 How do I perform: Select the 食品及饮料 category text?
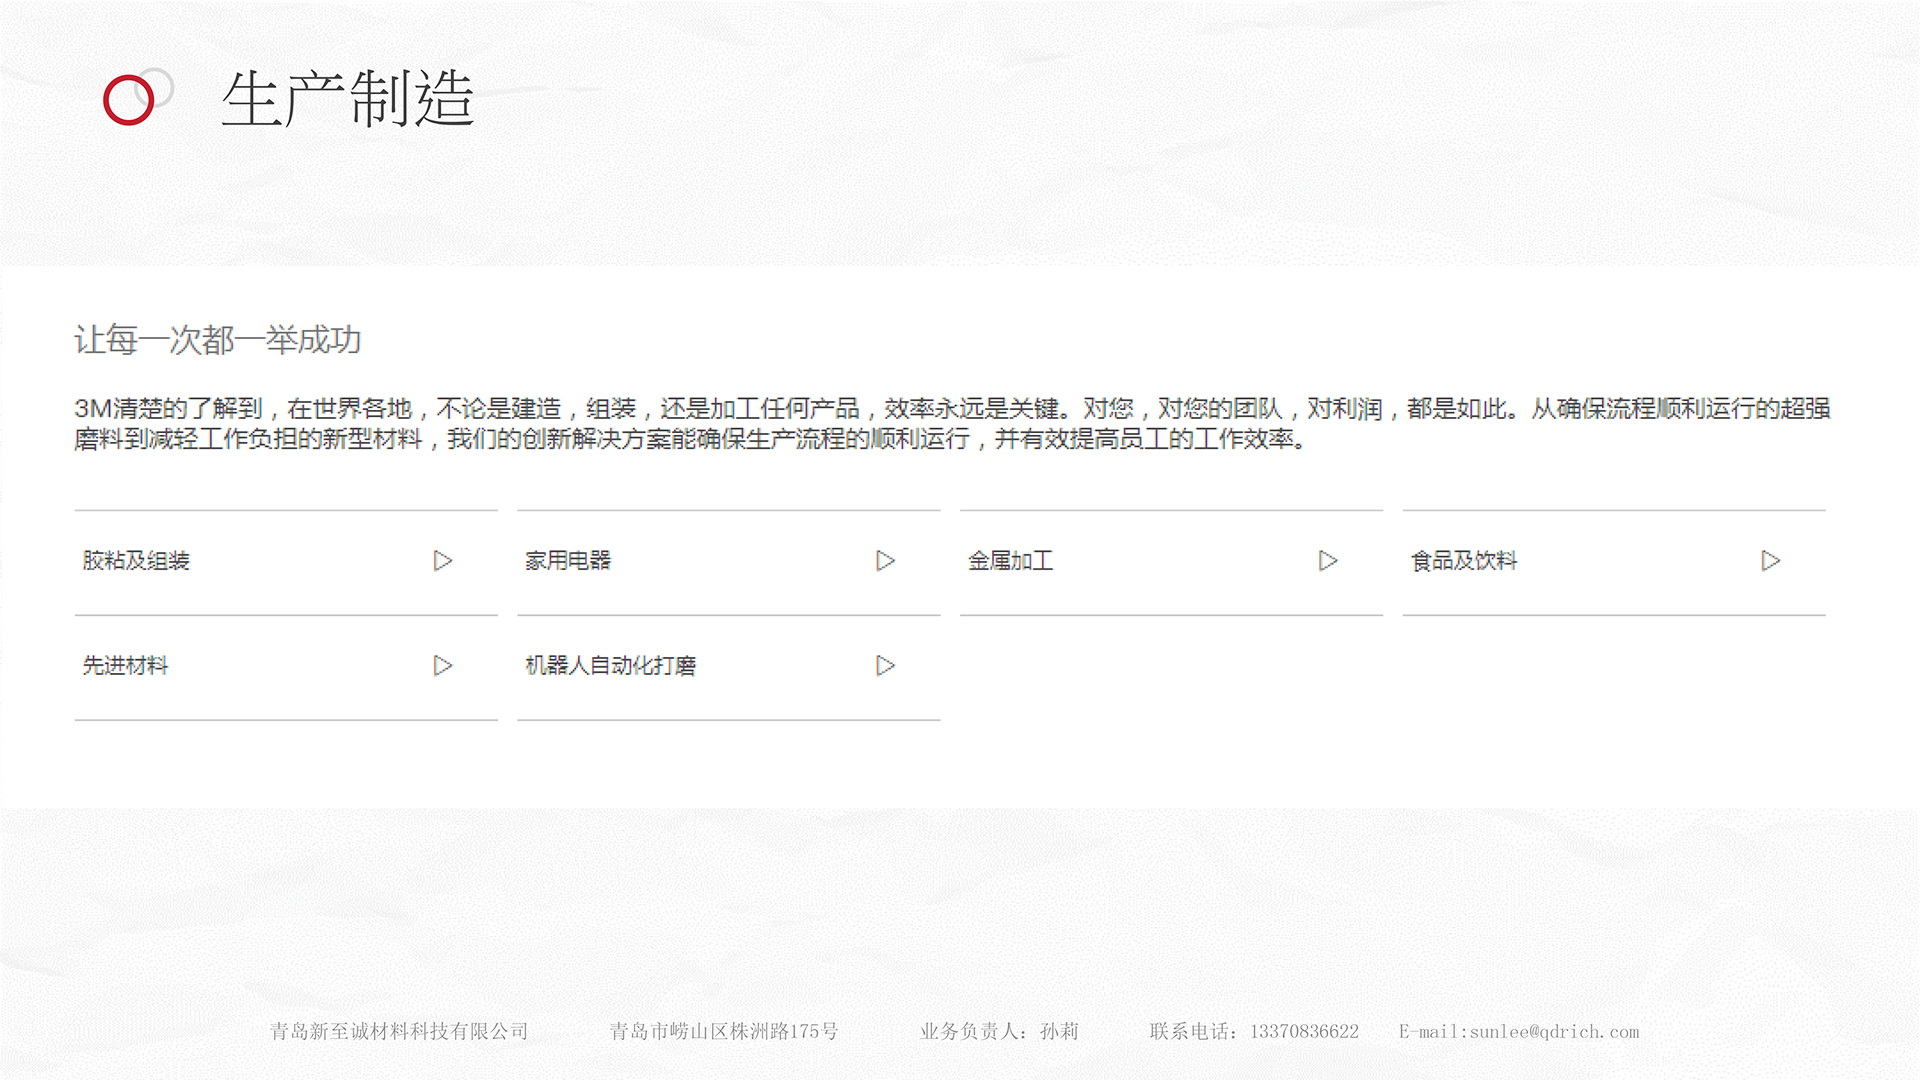[x=1464, y=561]
